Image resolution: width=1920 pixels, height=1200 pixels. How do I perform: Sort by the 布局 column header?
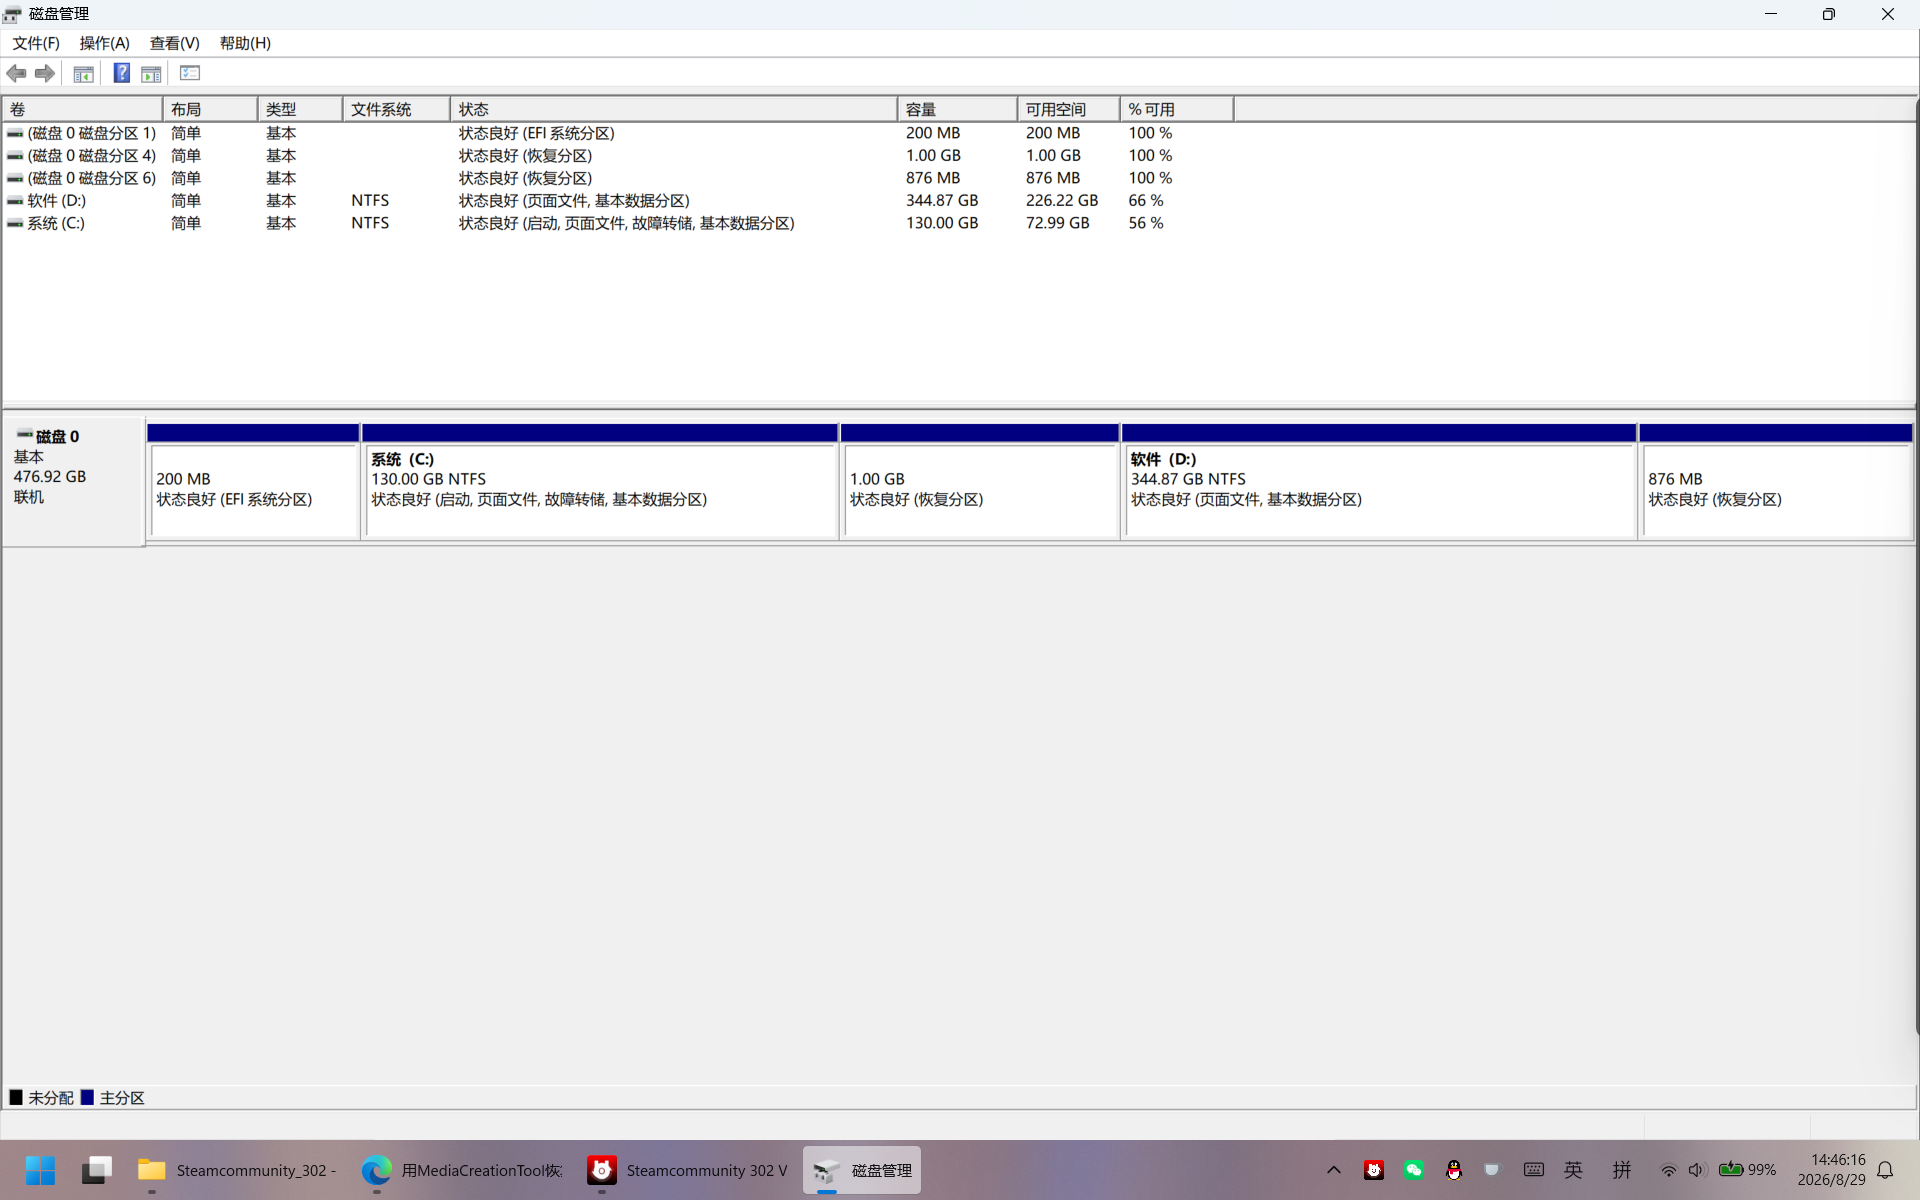[210, 109]
